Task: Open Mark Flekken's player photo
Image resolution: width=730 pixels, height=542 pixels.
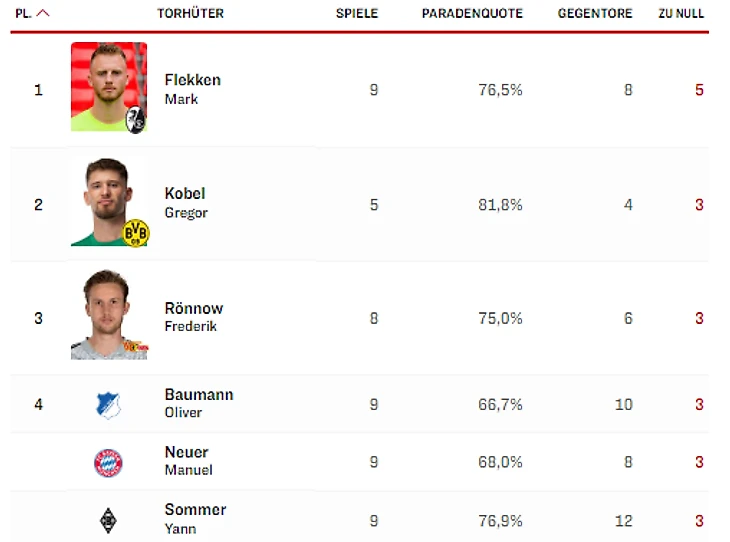Action: 105,85
